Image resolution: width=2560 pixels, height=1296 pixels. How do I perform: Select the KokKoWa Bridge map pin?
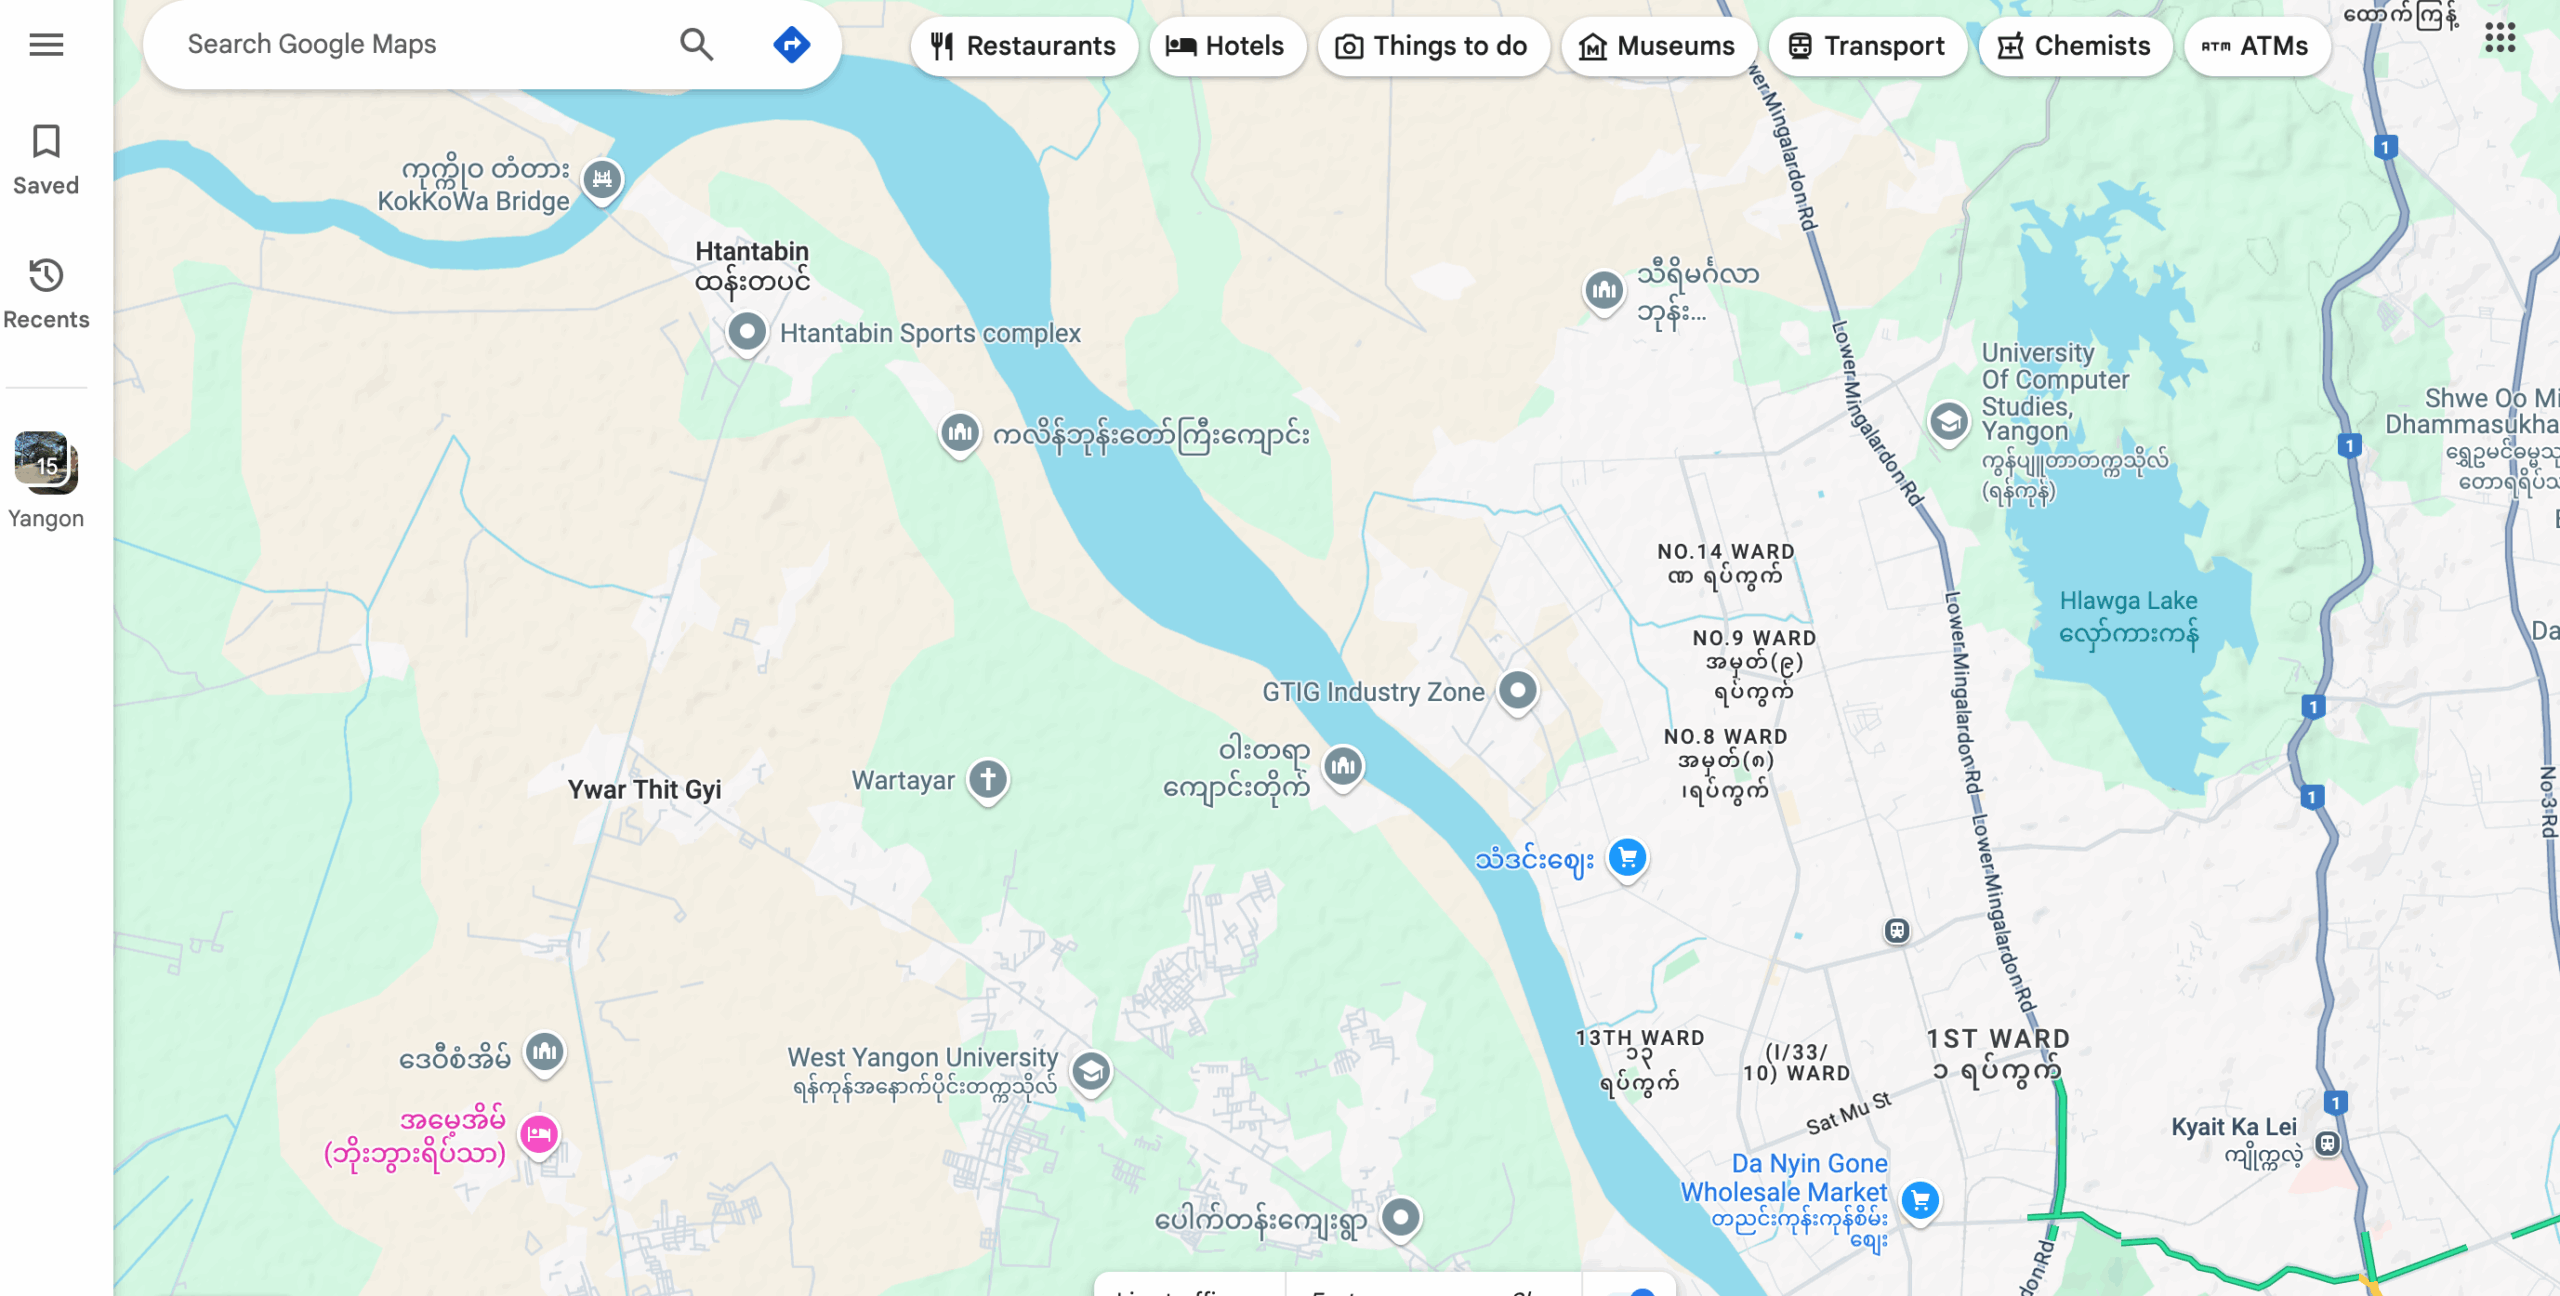602,181
